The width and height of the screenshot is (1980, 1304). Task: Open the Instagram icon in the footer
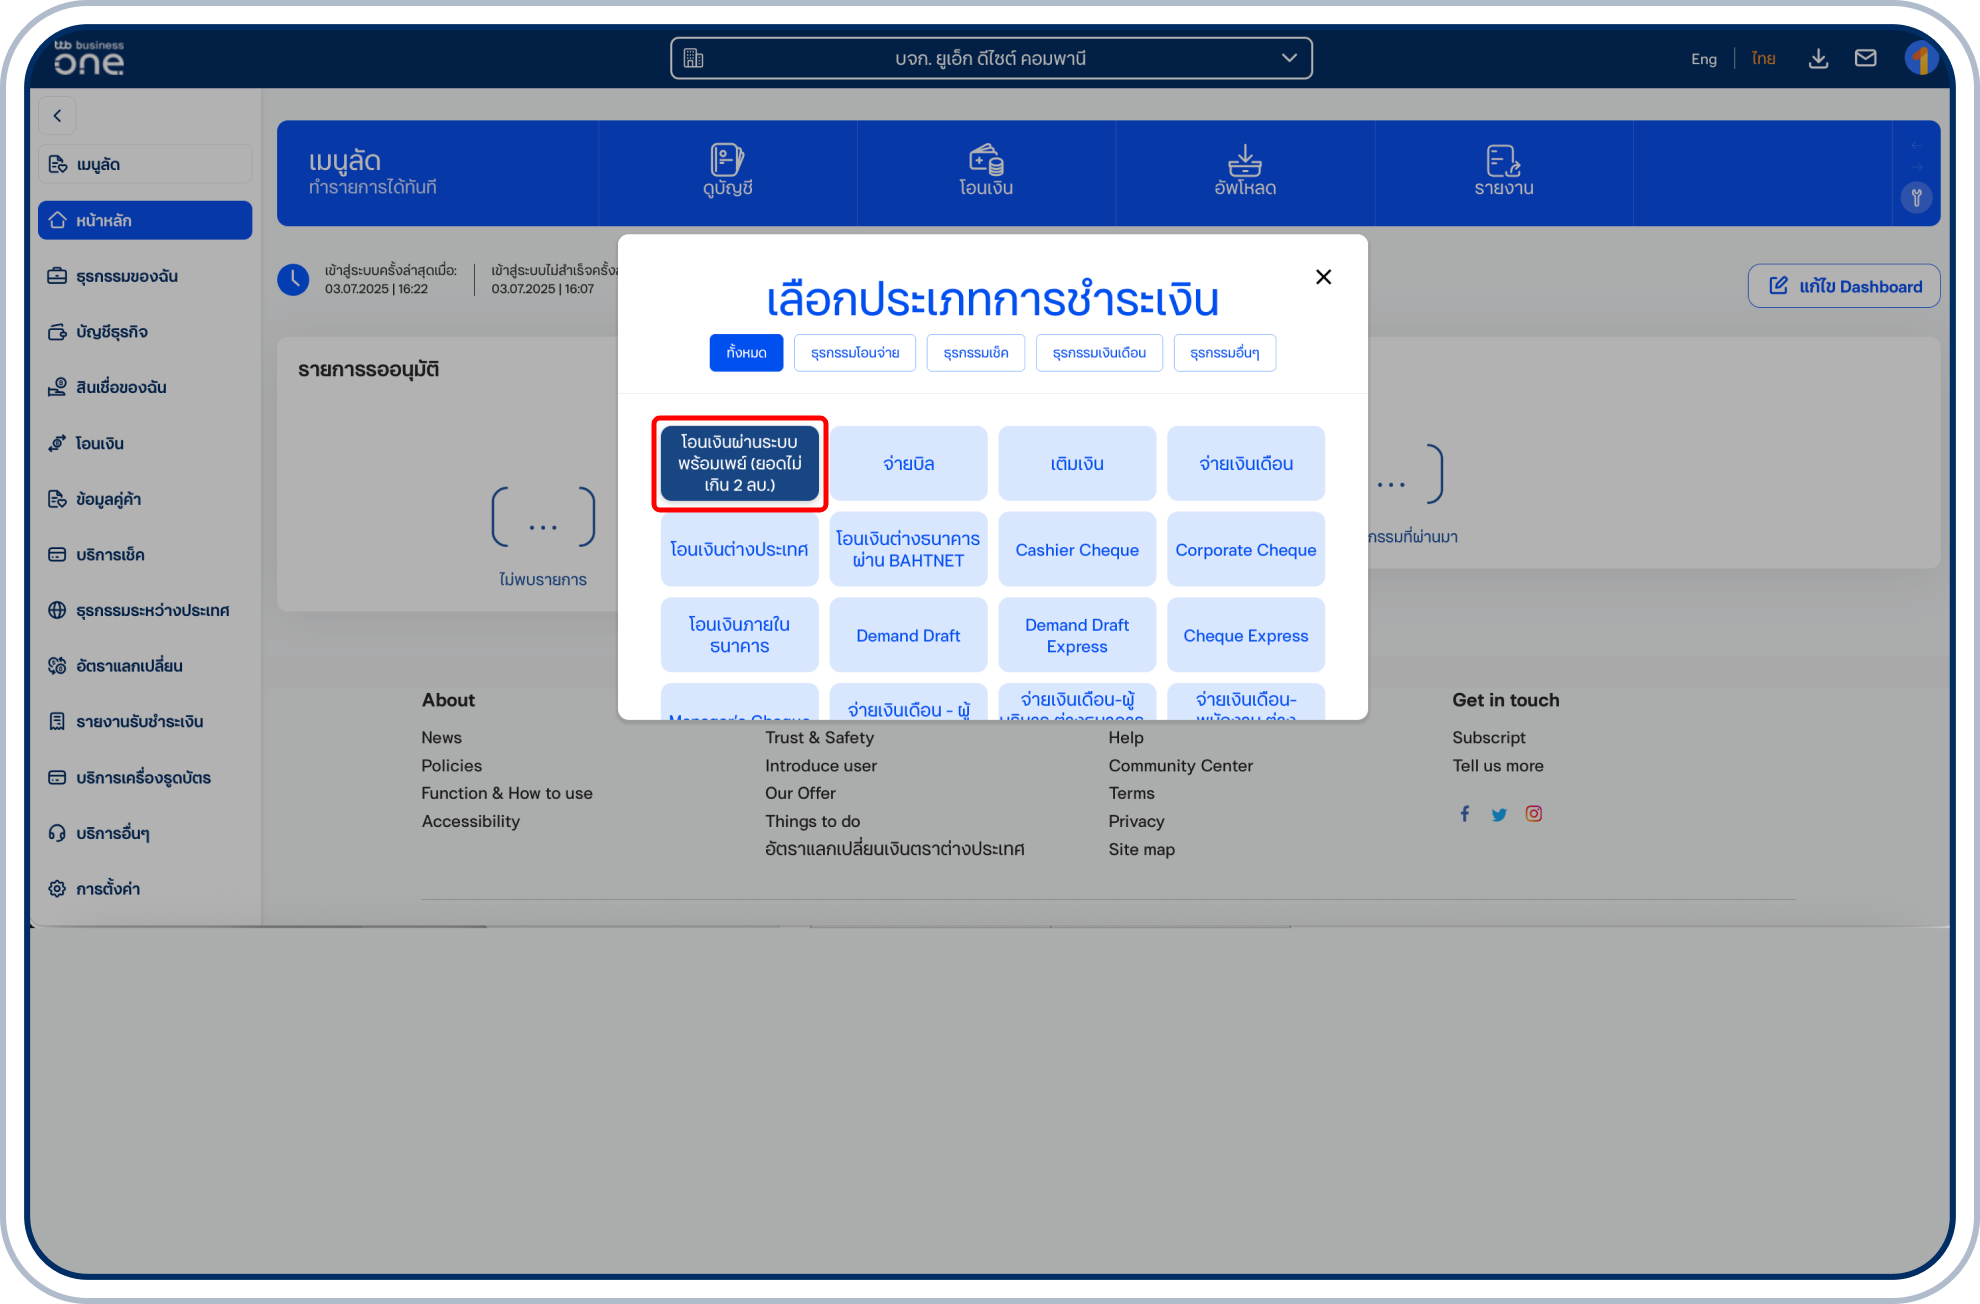tap(1533, 814)
